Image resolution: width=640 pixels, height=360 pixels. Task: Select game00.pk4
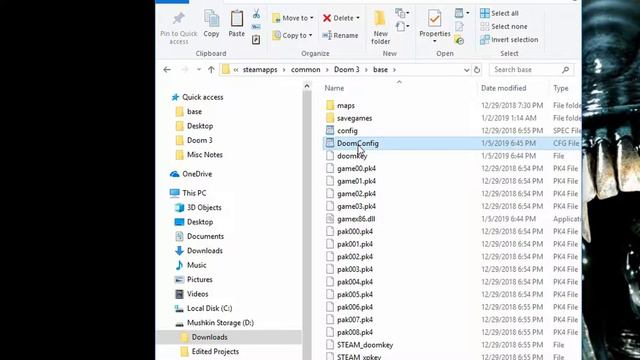(x=356, y=169)
